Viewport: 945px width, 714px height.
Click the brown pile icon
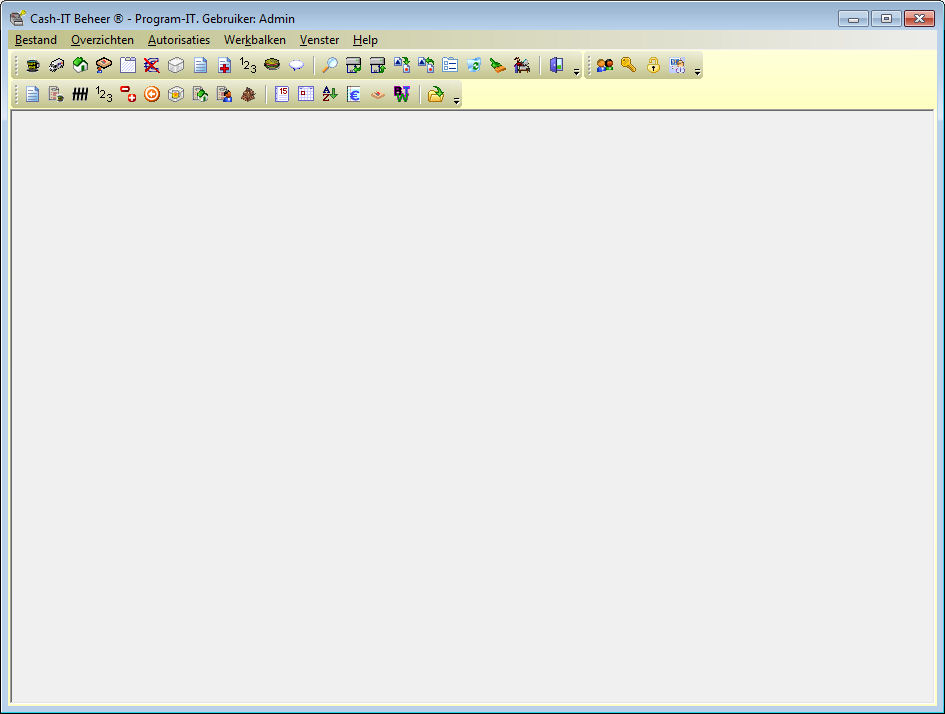point(248,94)
